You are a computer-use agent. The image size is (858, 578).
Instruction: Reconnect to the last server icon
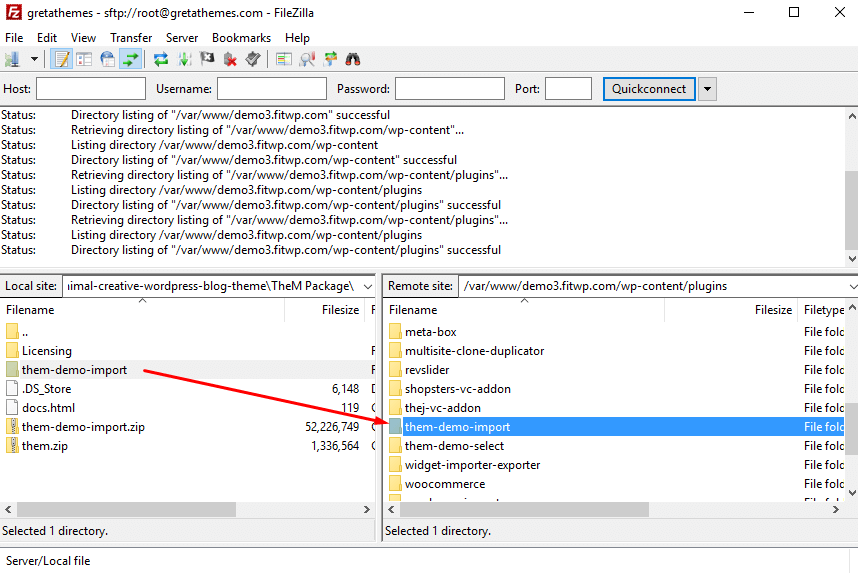coord(252,59)
